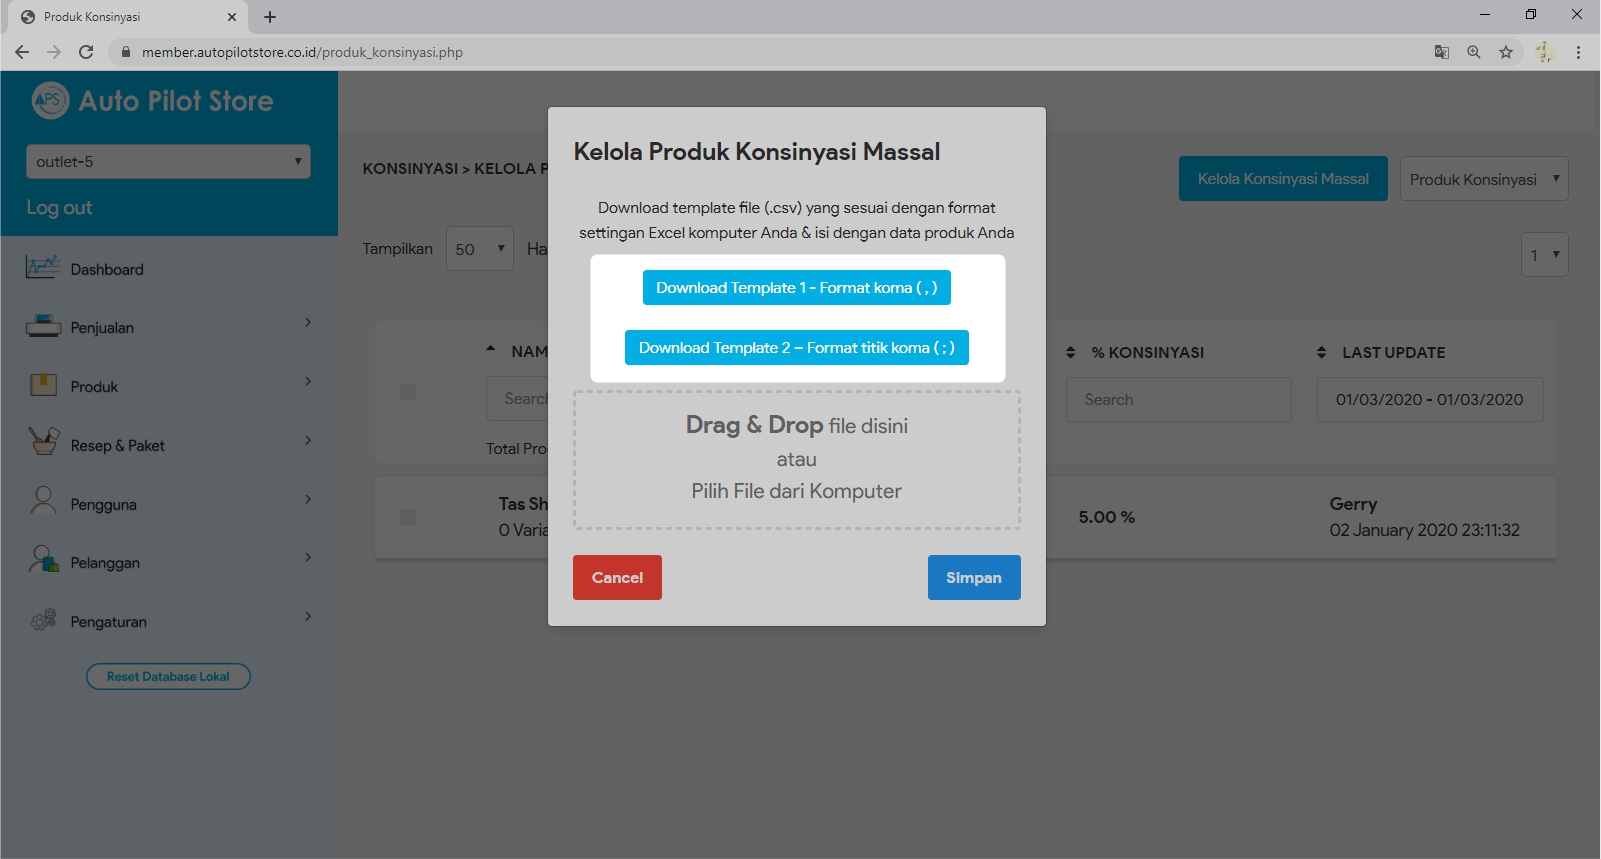
Task: Download Template 2 semicolon format
Action: pyautogui.click(x=796, y=348)
